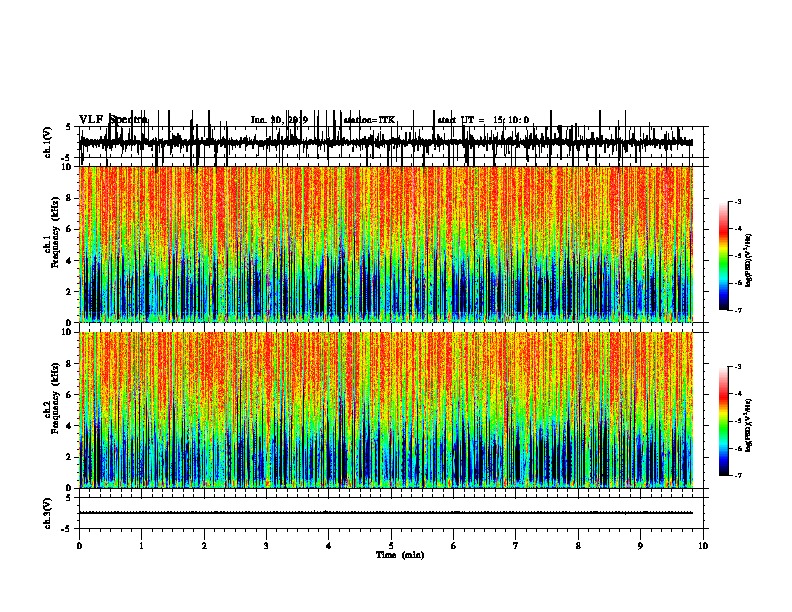Click time axis tick label "0"
This screenshot has width=792, height=612.
pyautogui.click(x=79, y=546)
